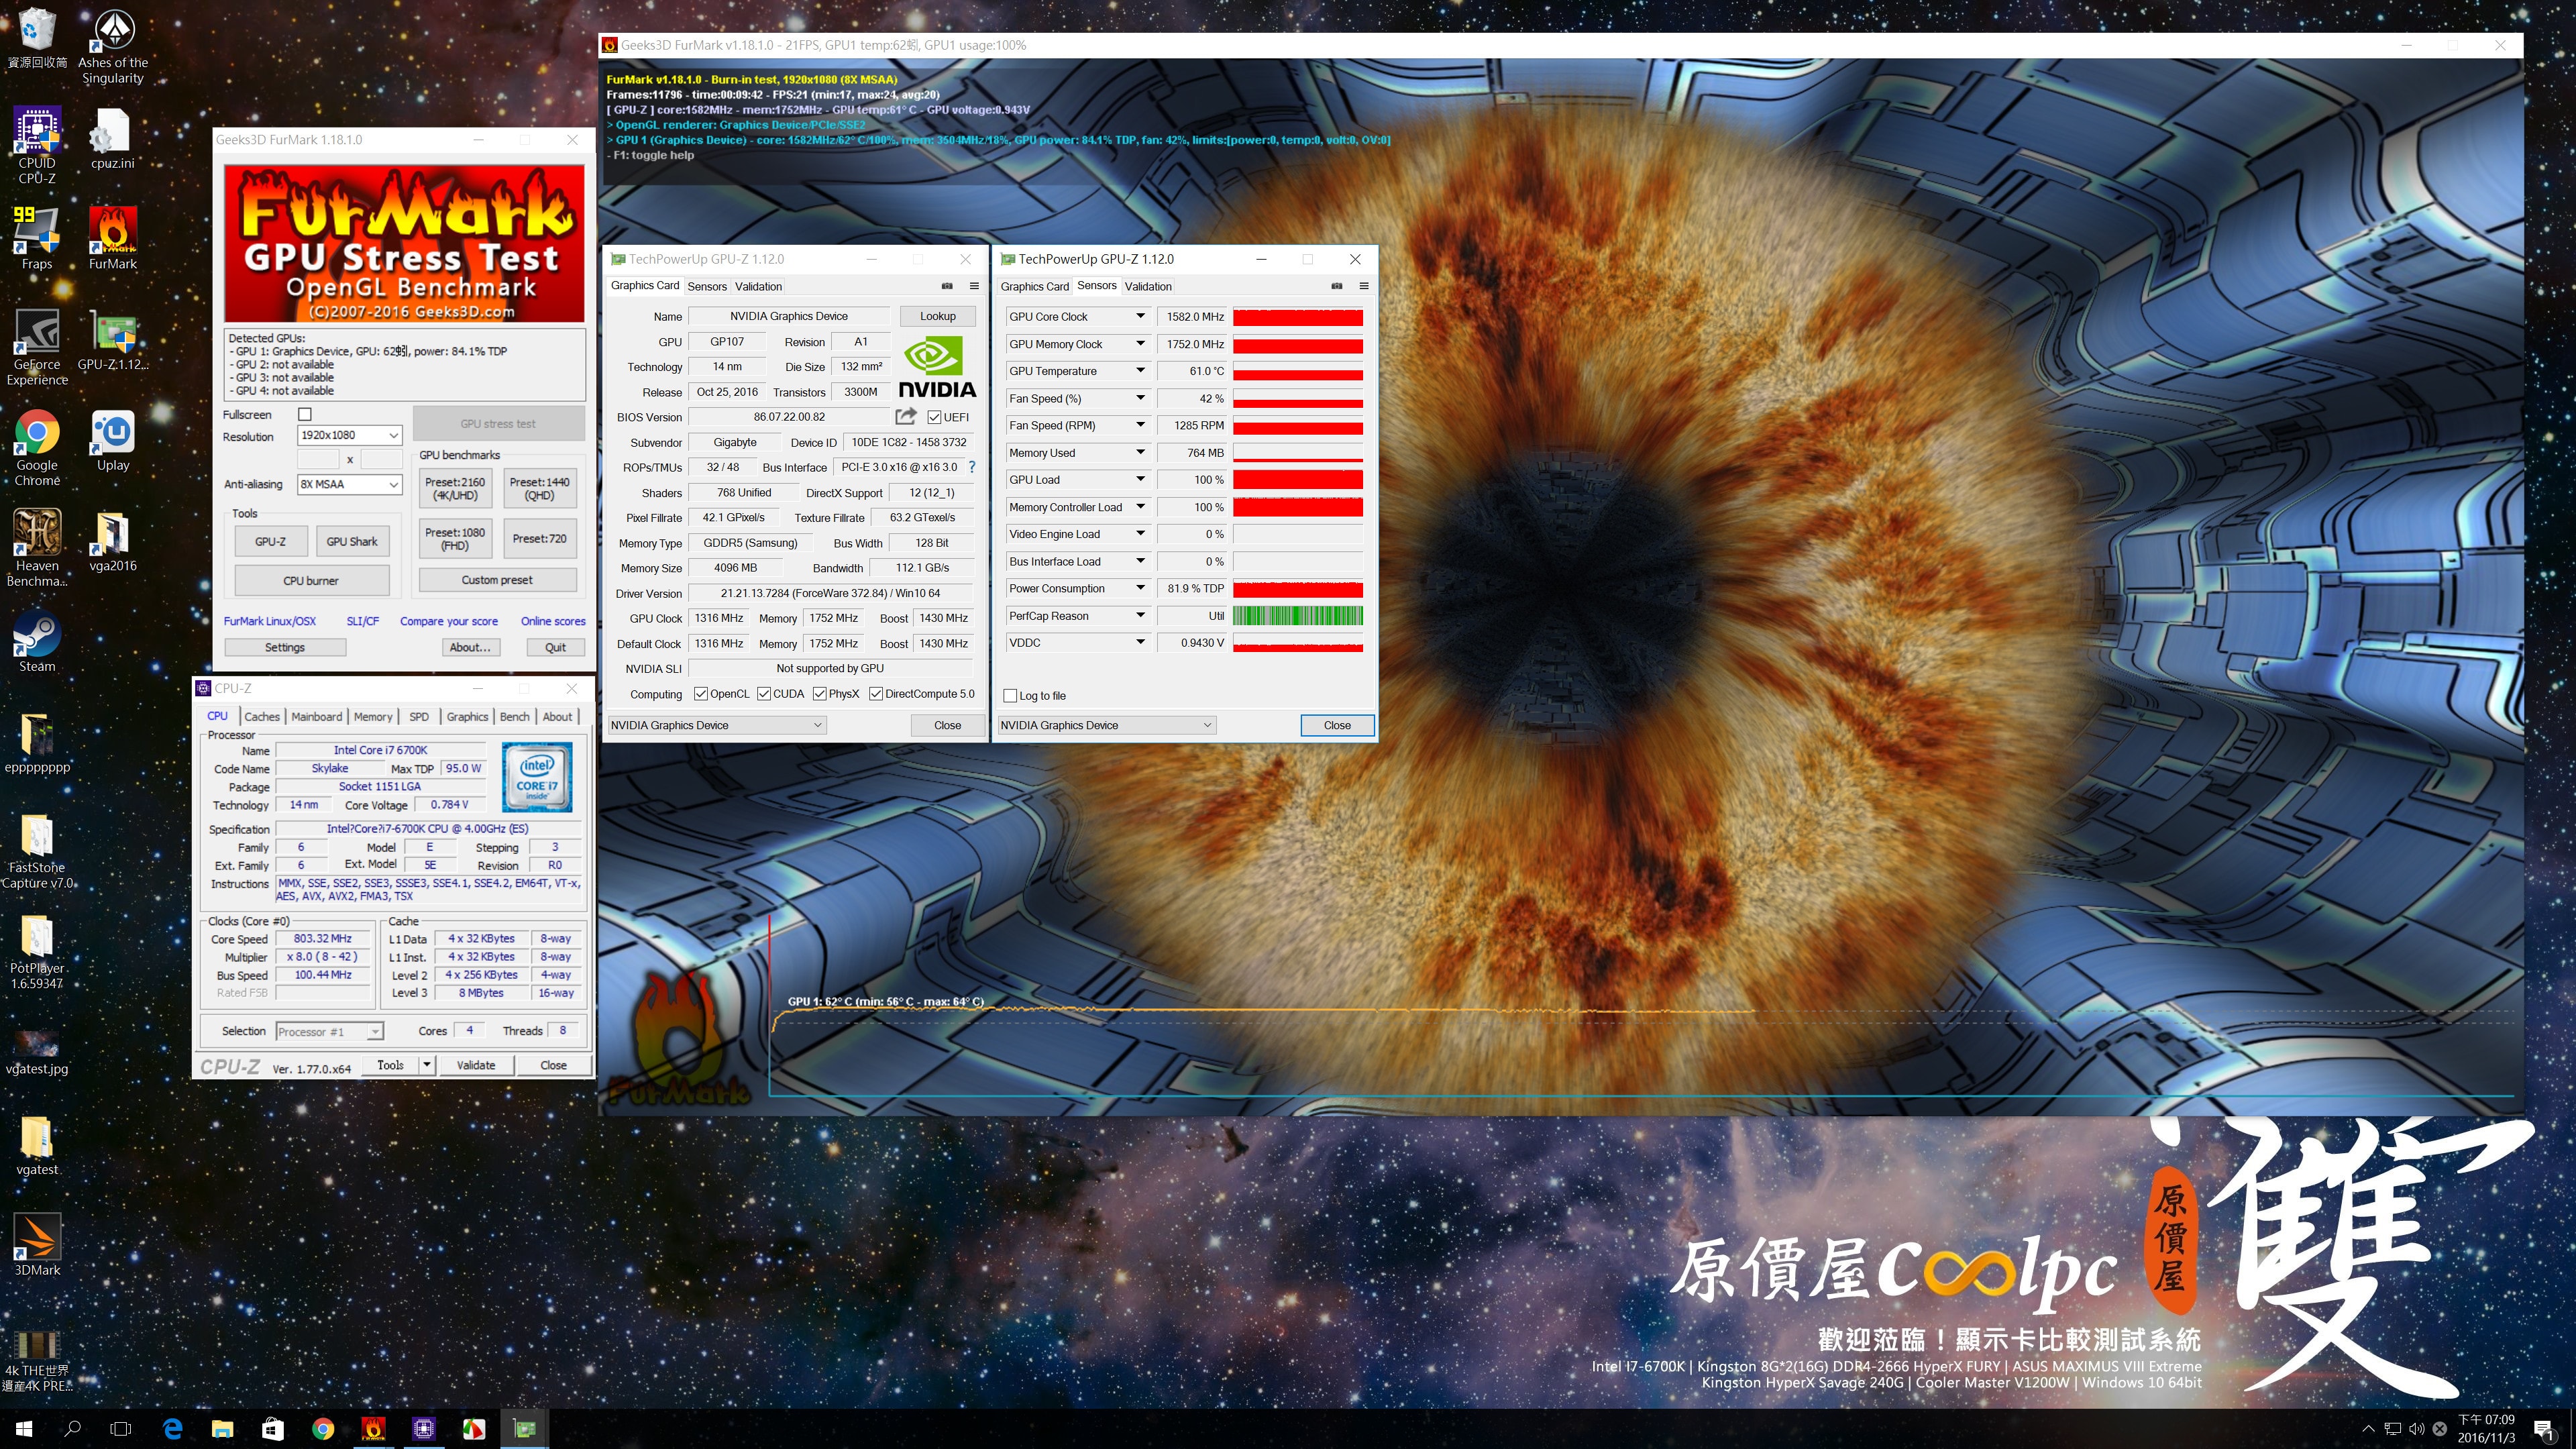
Task: Open Edge browser from the taskbar
Action: [172, 1429]
